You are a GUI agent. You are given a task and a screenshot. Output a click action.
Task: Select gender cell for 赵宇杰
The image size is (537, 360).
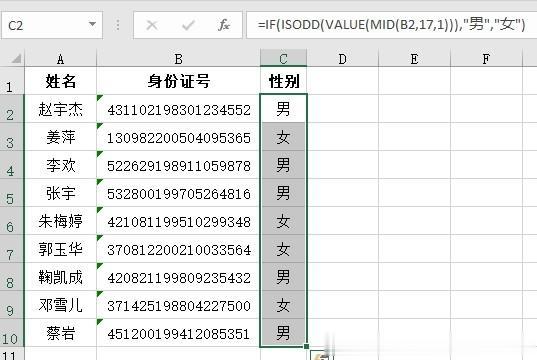(284, 109)
